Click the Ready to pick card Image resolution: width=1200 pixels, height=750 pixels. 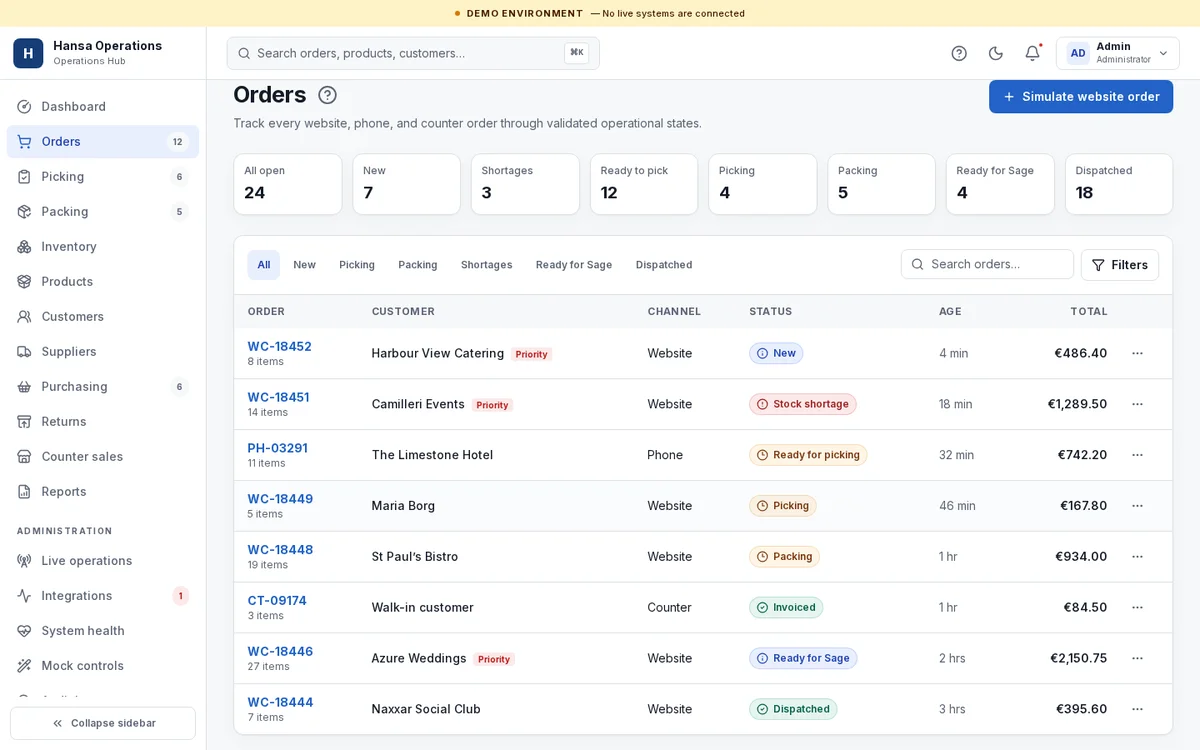coord(644,184)
